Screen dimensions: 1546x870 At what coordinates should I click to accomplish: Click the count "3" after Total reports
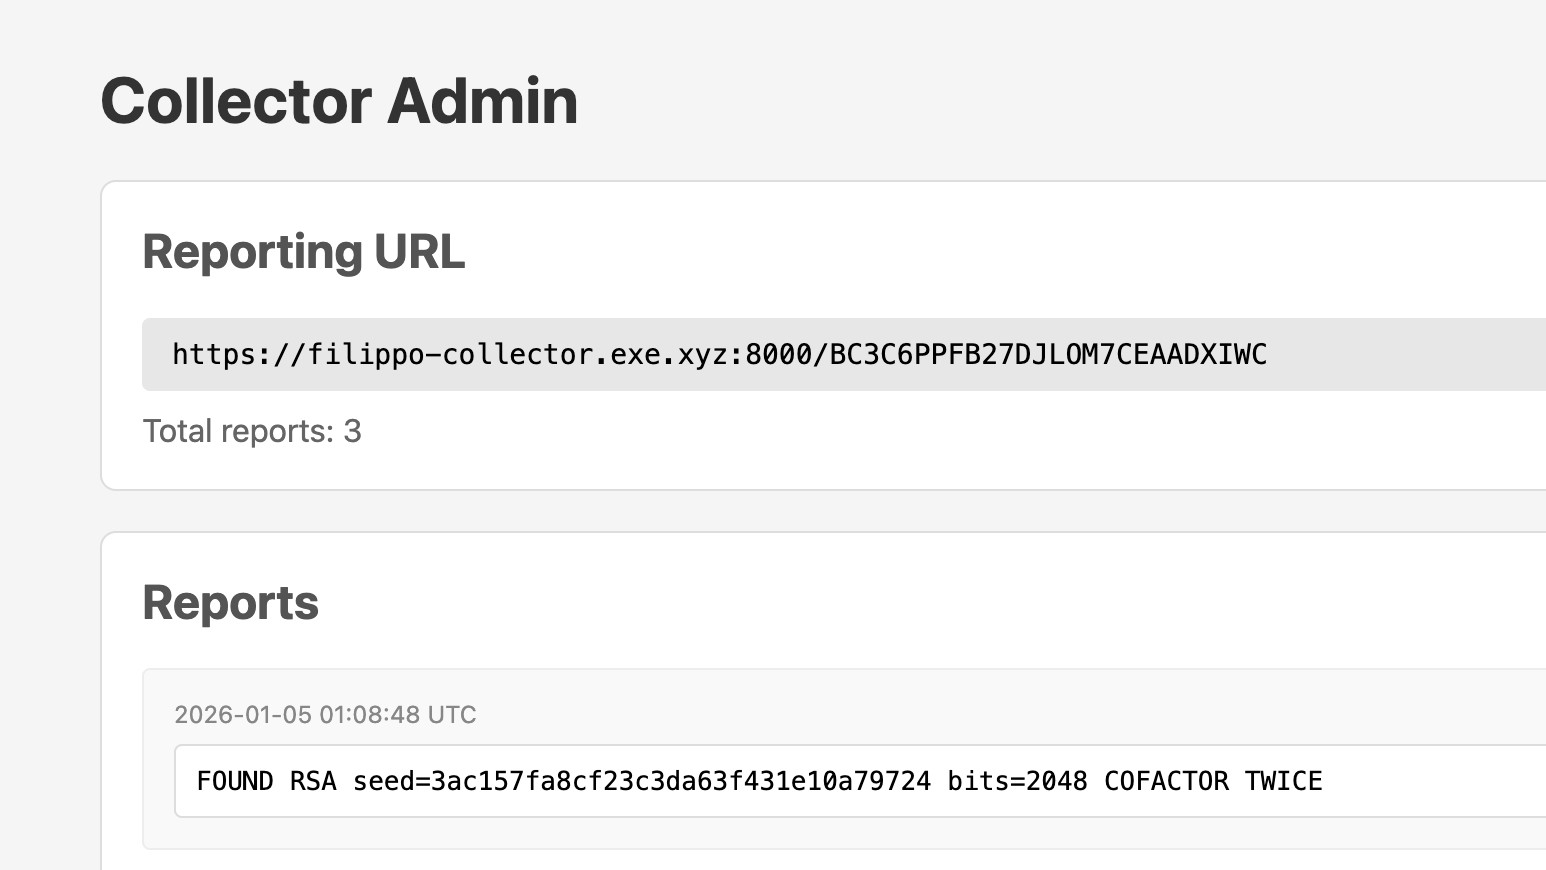pyautogui.click(x=352, y=431)
